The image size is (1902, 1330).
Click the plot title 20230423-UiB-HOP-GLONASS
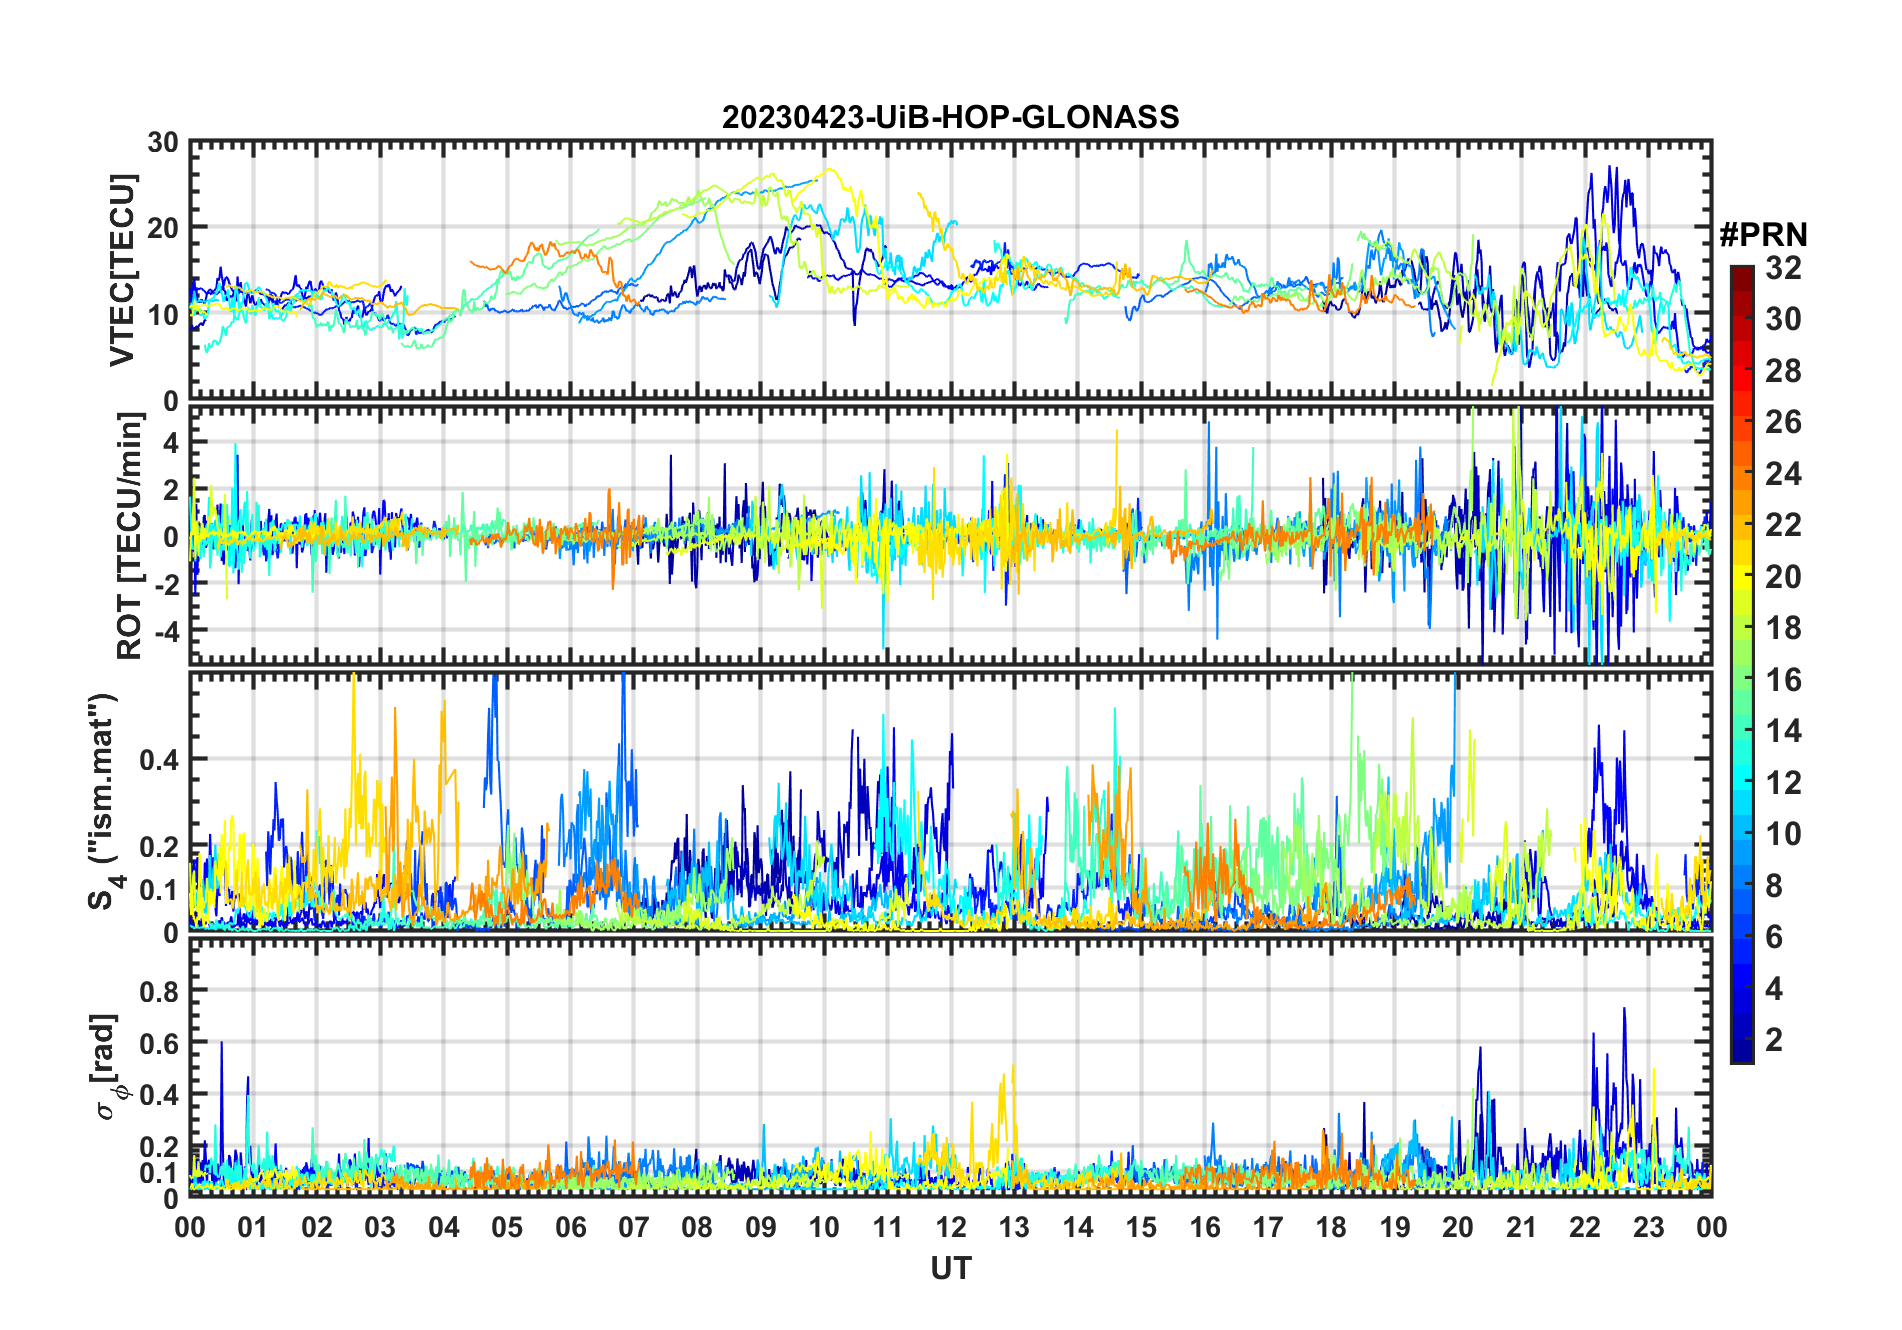click(950, 118)
